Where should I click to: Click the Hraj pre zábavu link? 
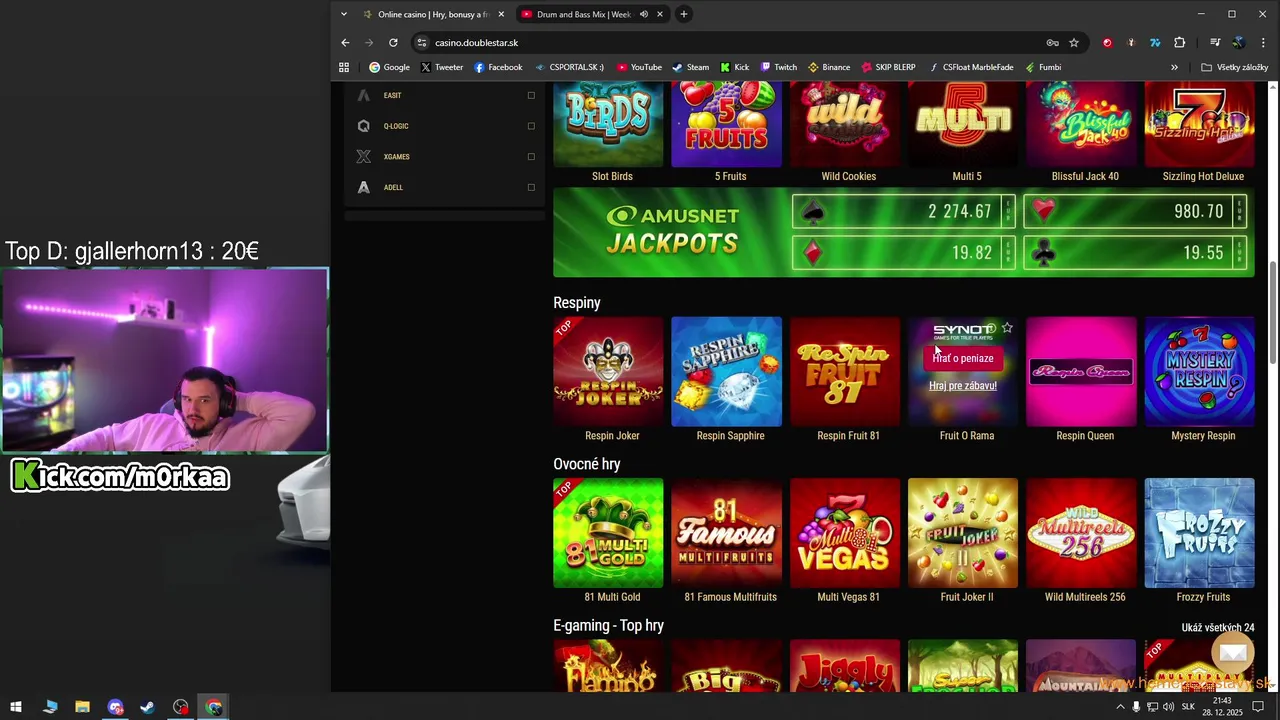pyautogui.click(x=963, y=385)
